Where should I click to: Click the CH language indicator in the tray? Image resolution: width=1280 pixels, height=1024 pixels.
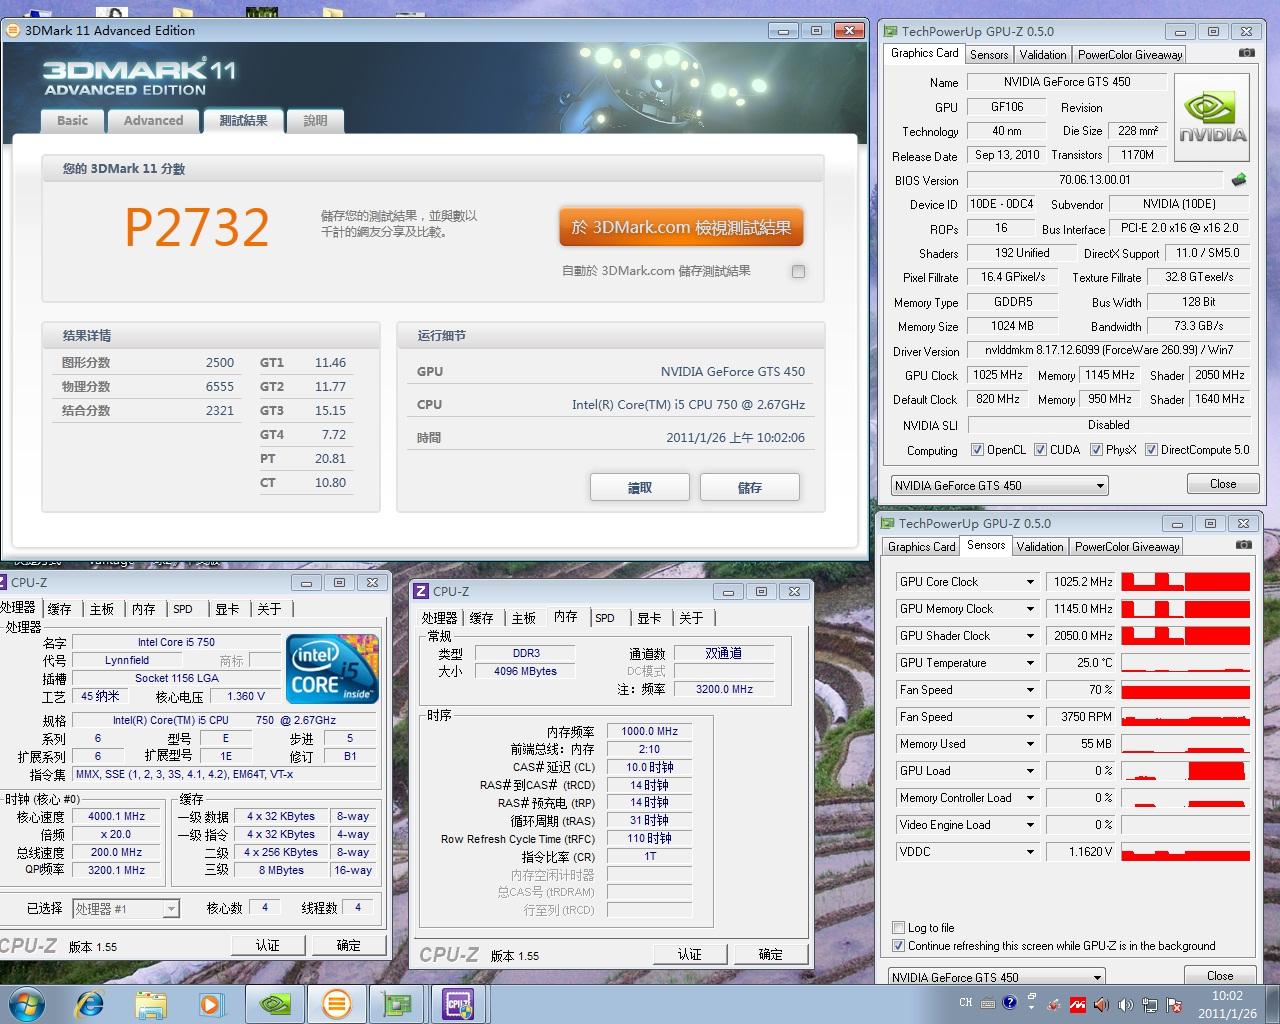click(966, 1003)
